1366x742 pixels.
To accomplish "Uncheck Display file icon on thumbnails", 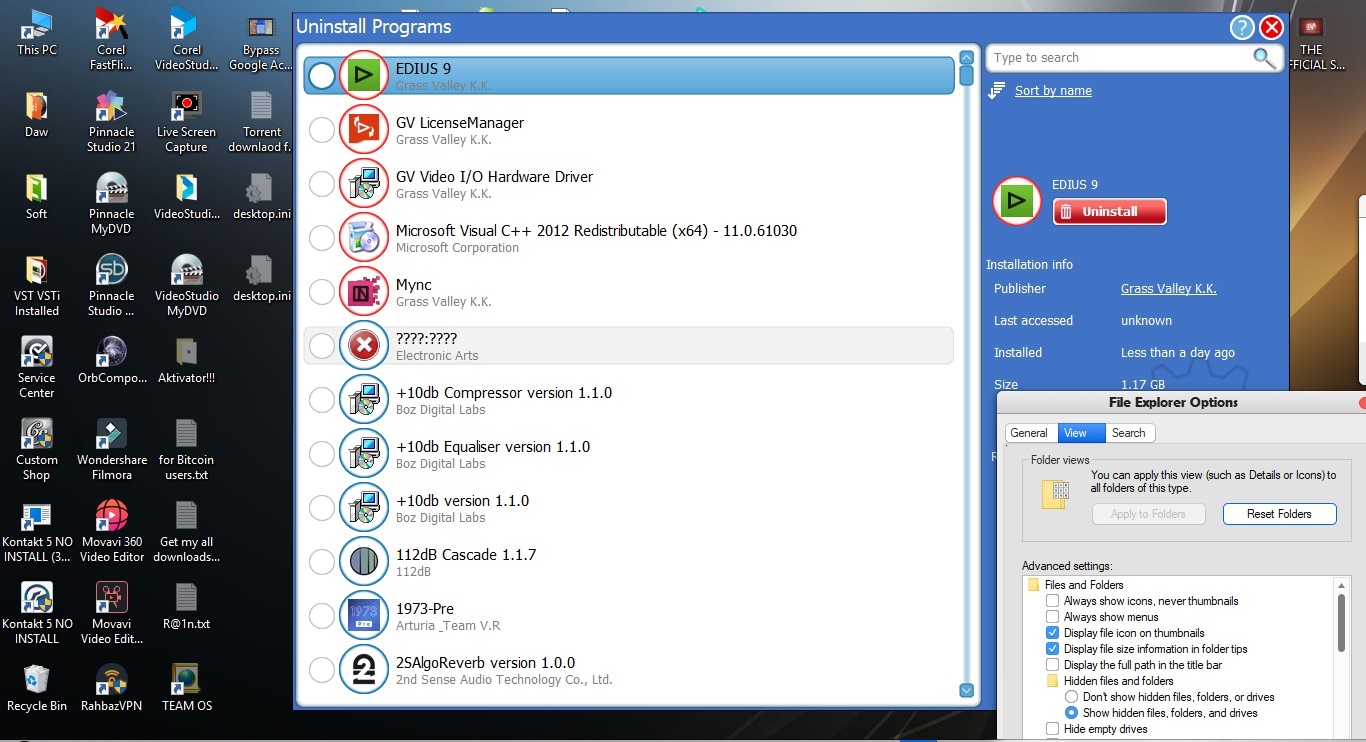I will click(1052, 633).
